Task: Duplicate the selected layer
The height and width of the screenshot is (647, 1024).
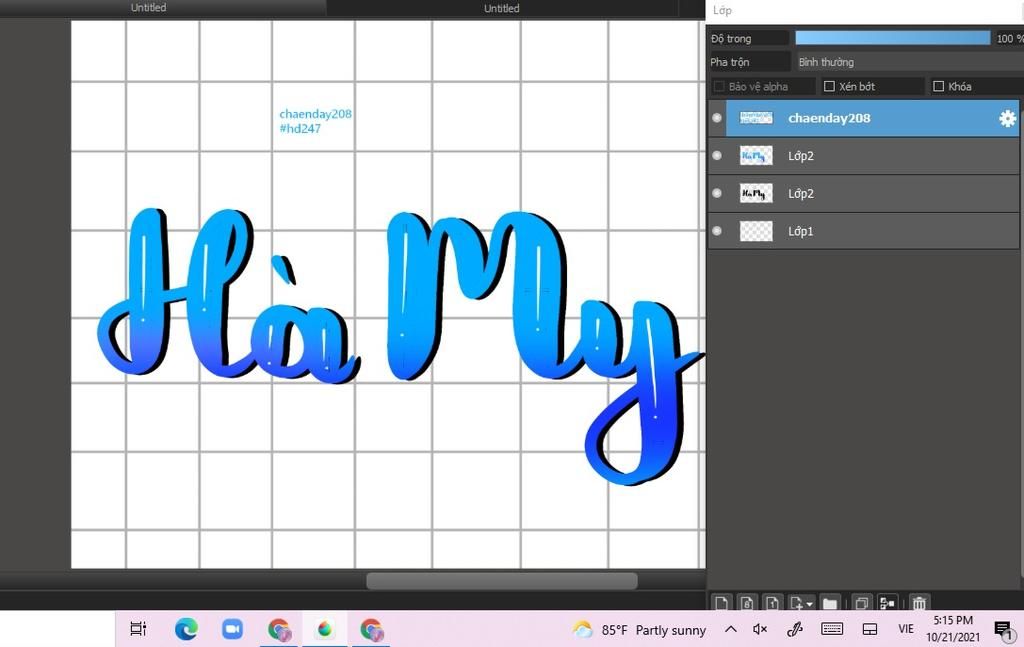Action: click(861, 603)
